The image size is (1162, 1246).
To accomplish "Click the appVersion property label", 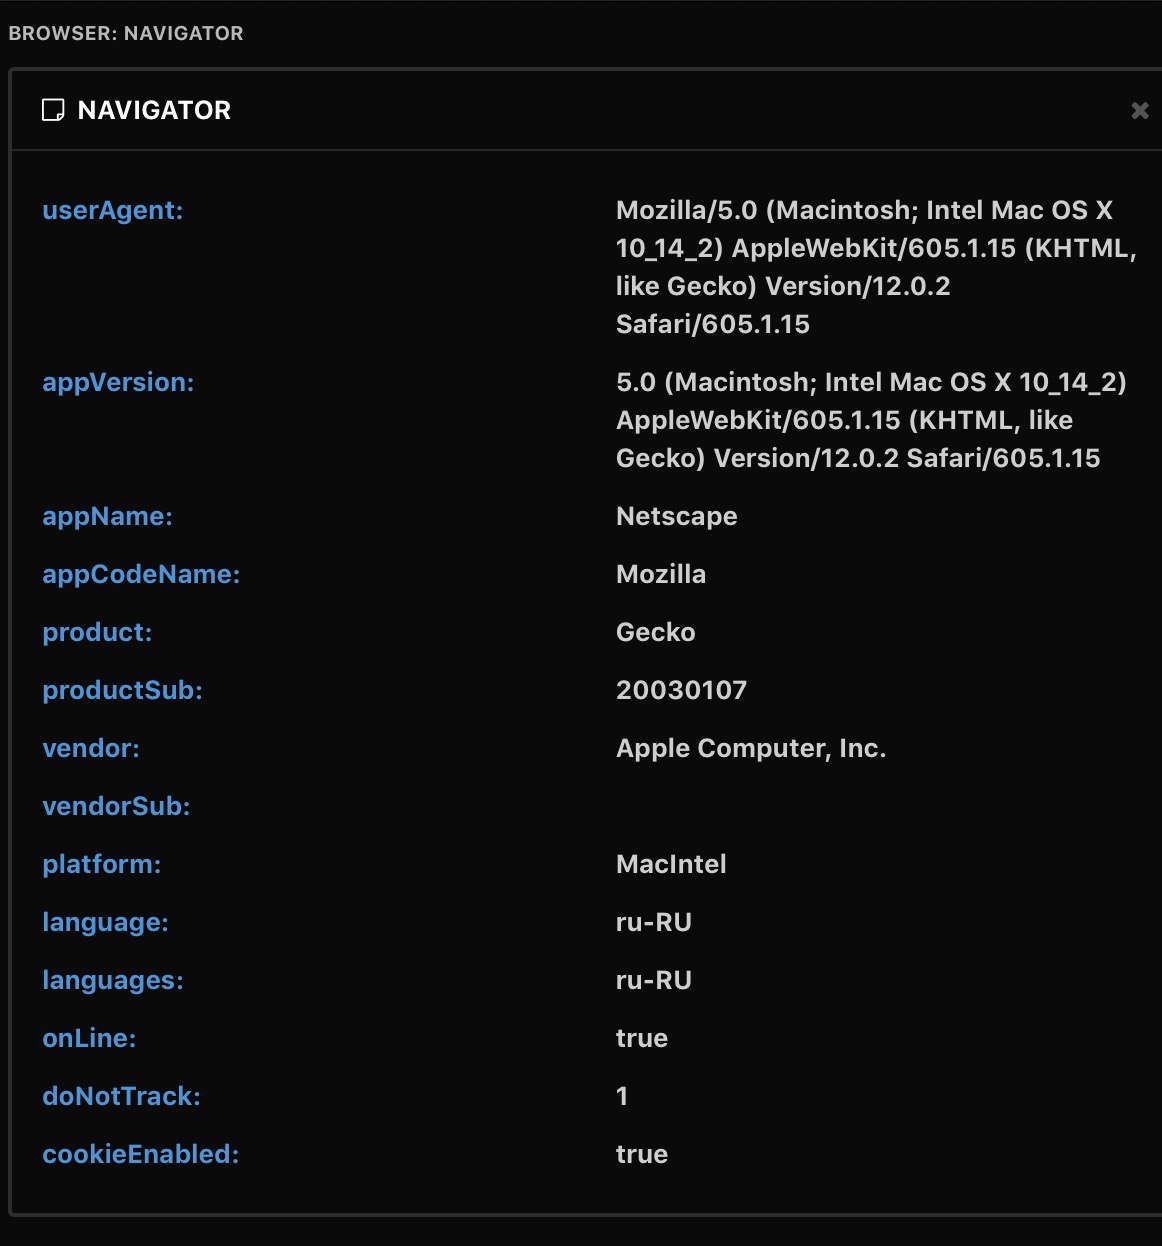I will [x=118, y=382].
